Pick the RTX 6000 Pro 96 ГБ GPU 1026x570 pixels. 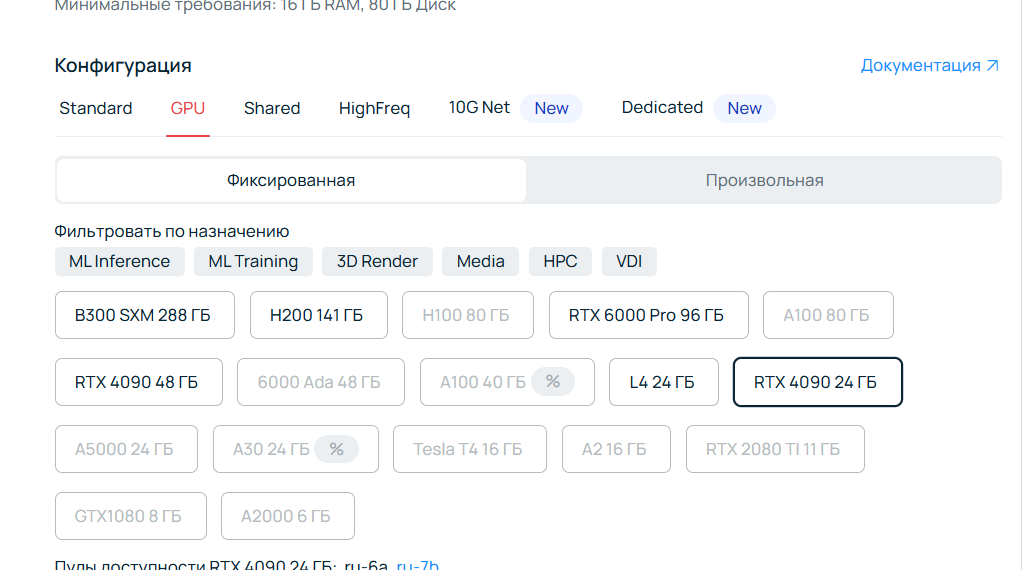tap(648, 315)
